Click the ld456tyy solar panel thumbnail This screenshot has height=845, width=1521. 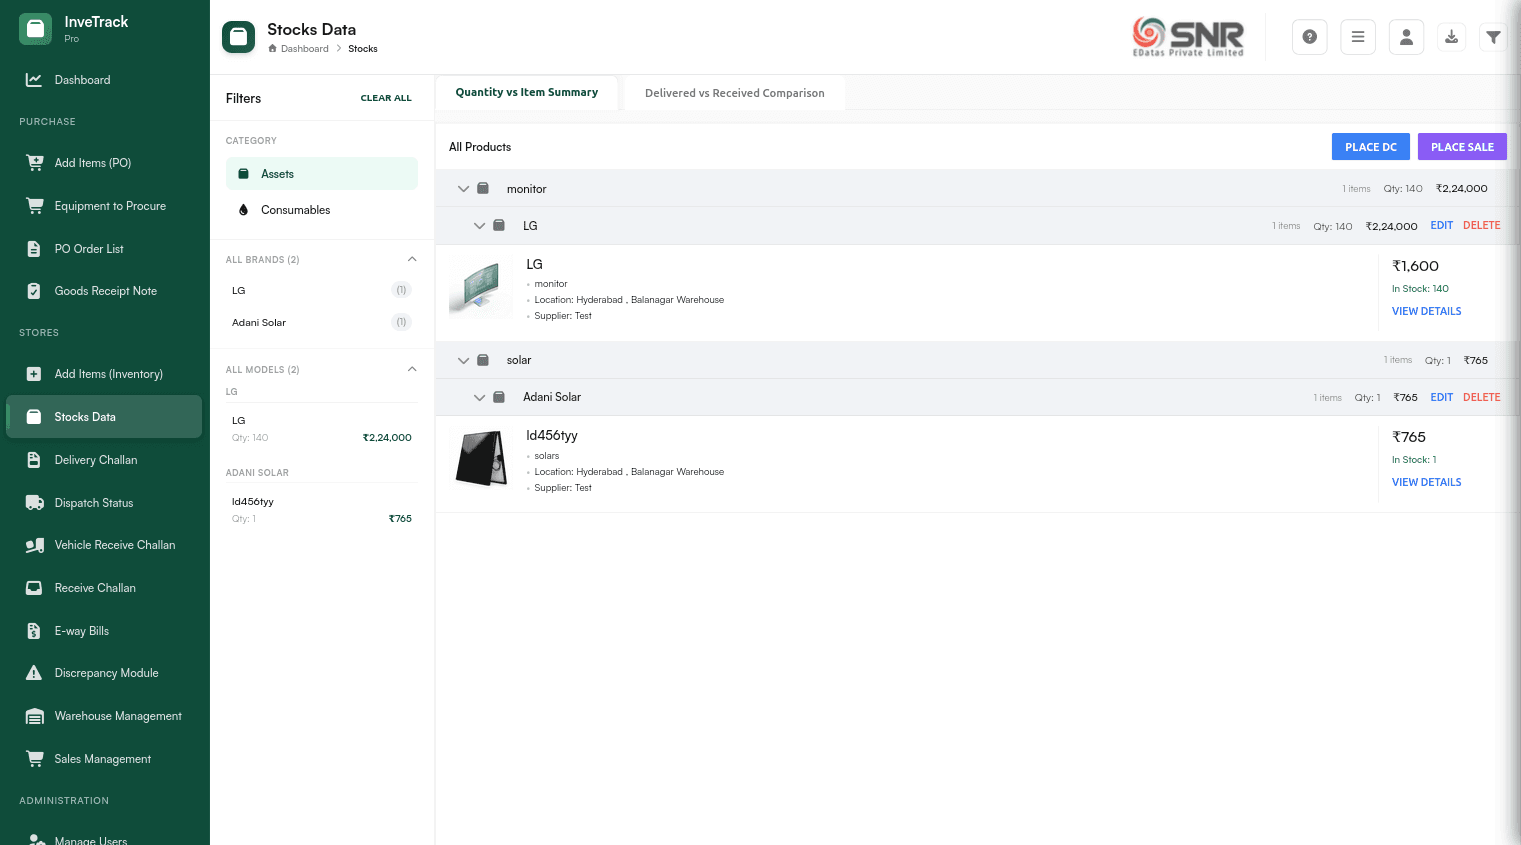(x=481, y=458)
